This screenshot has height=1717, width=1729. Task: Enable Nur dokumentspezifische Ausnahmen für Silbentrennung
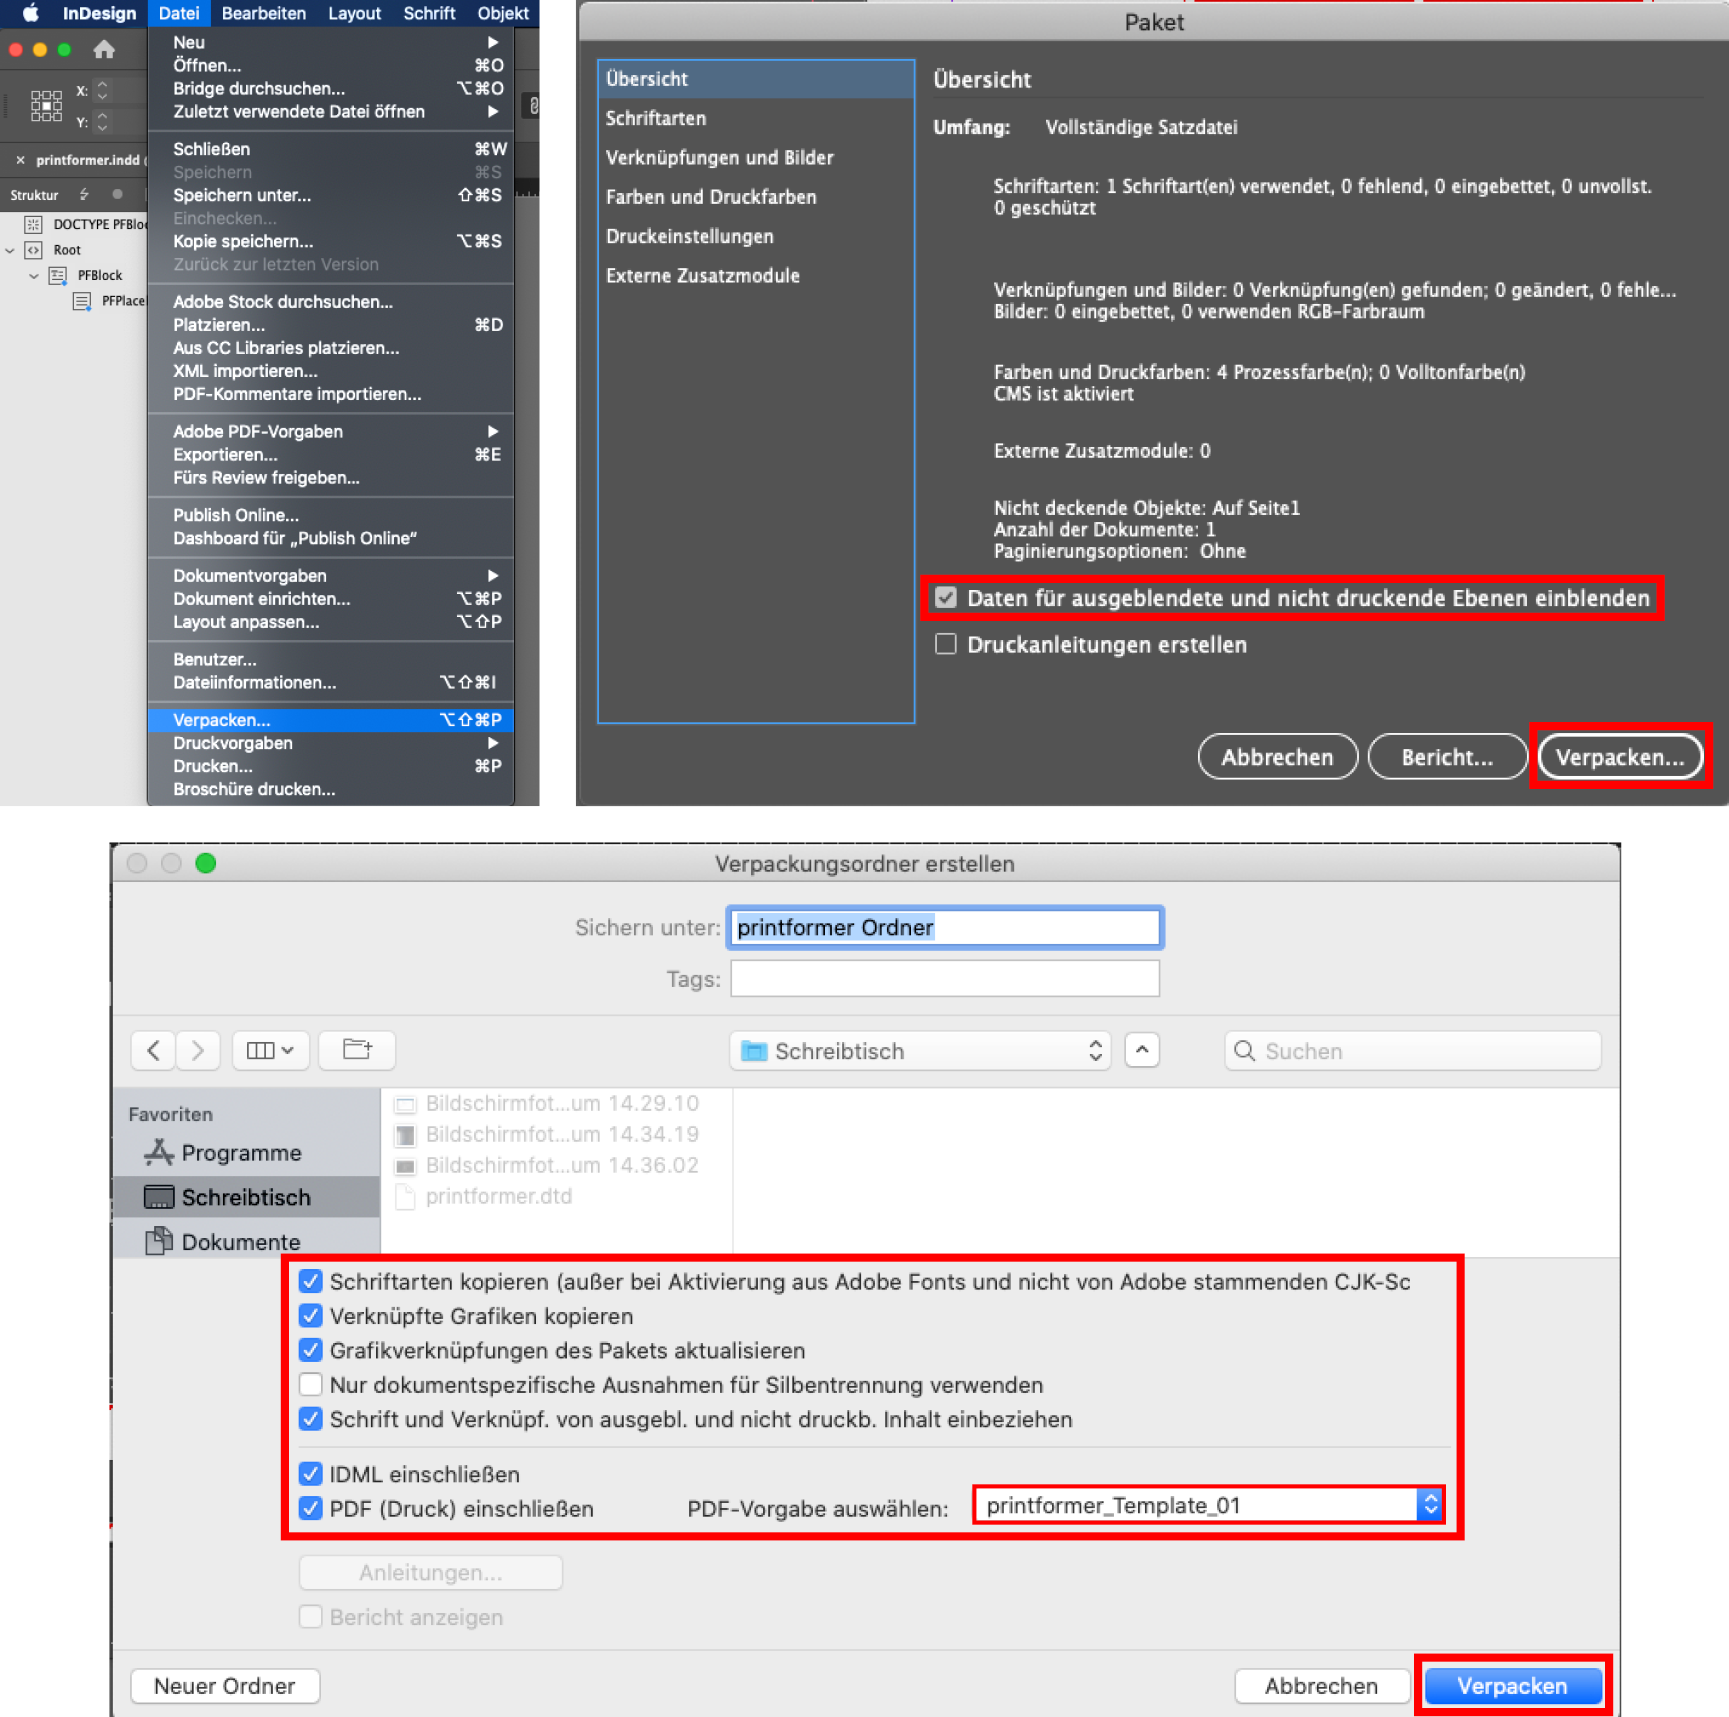[311, 1385]
